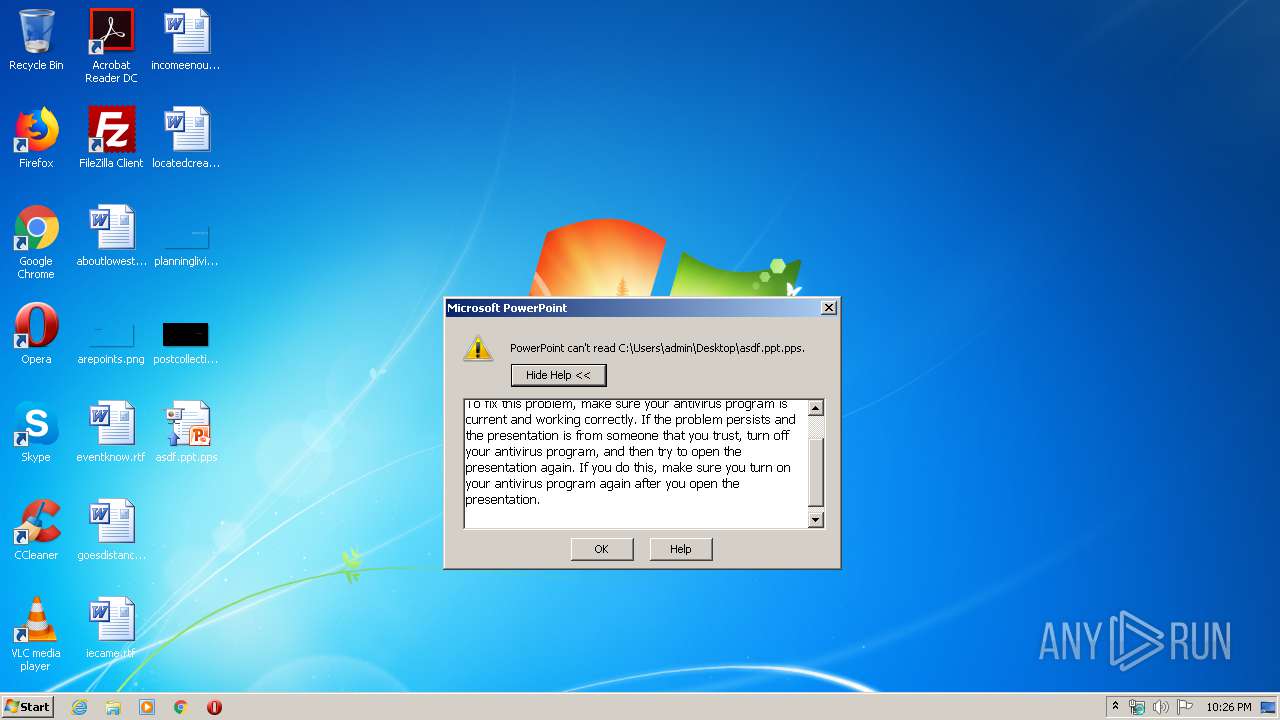Launch Firefox from desktop
The width and height of the screenshot is (1280, 720).
36,138
